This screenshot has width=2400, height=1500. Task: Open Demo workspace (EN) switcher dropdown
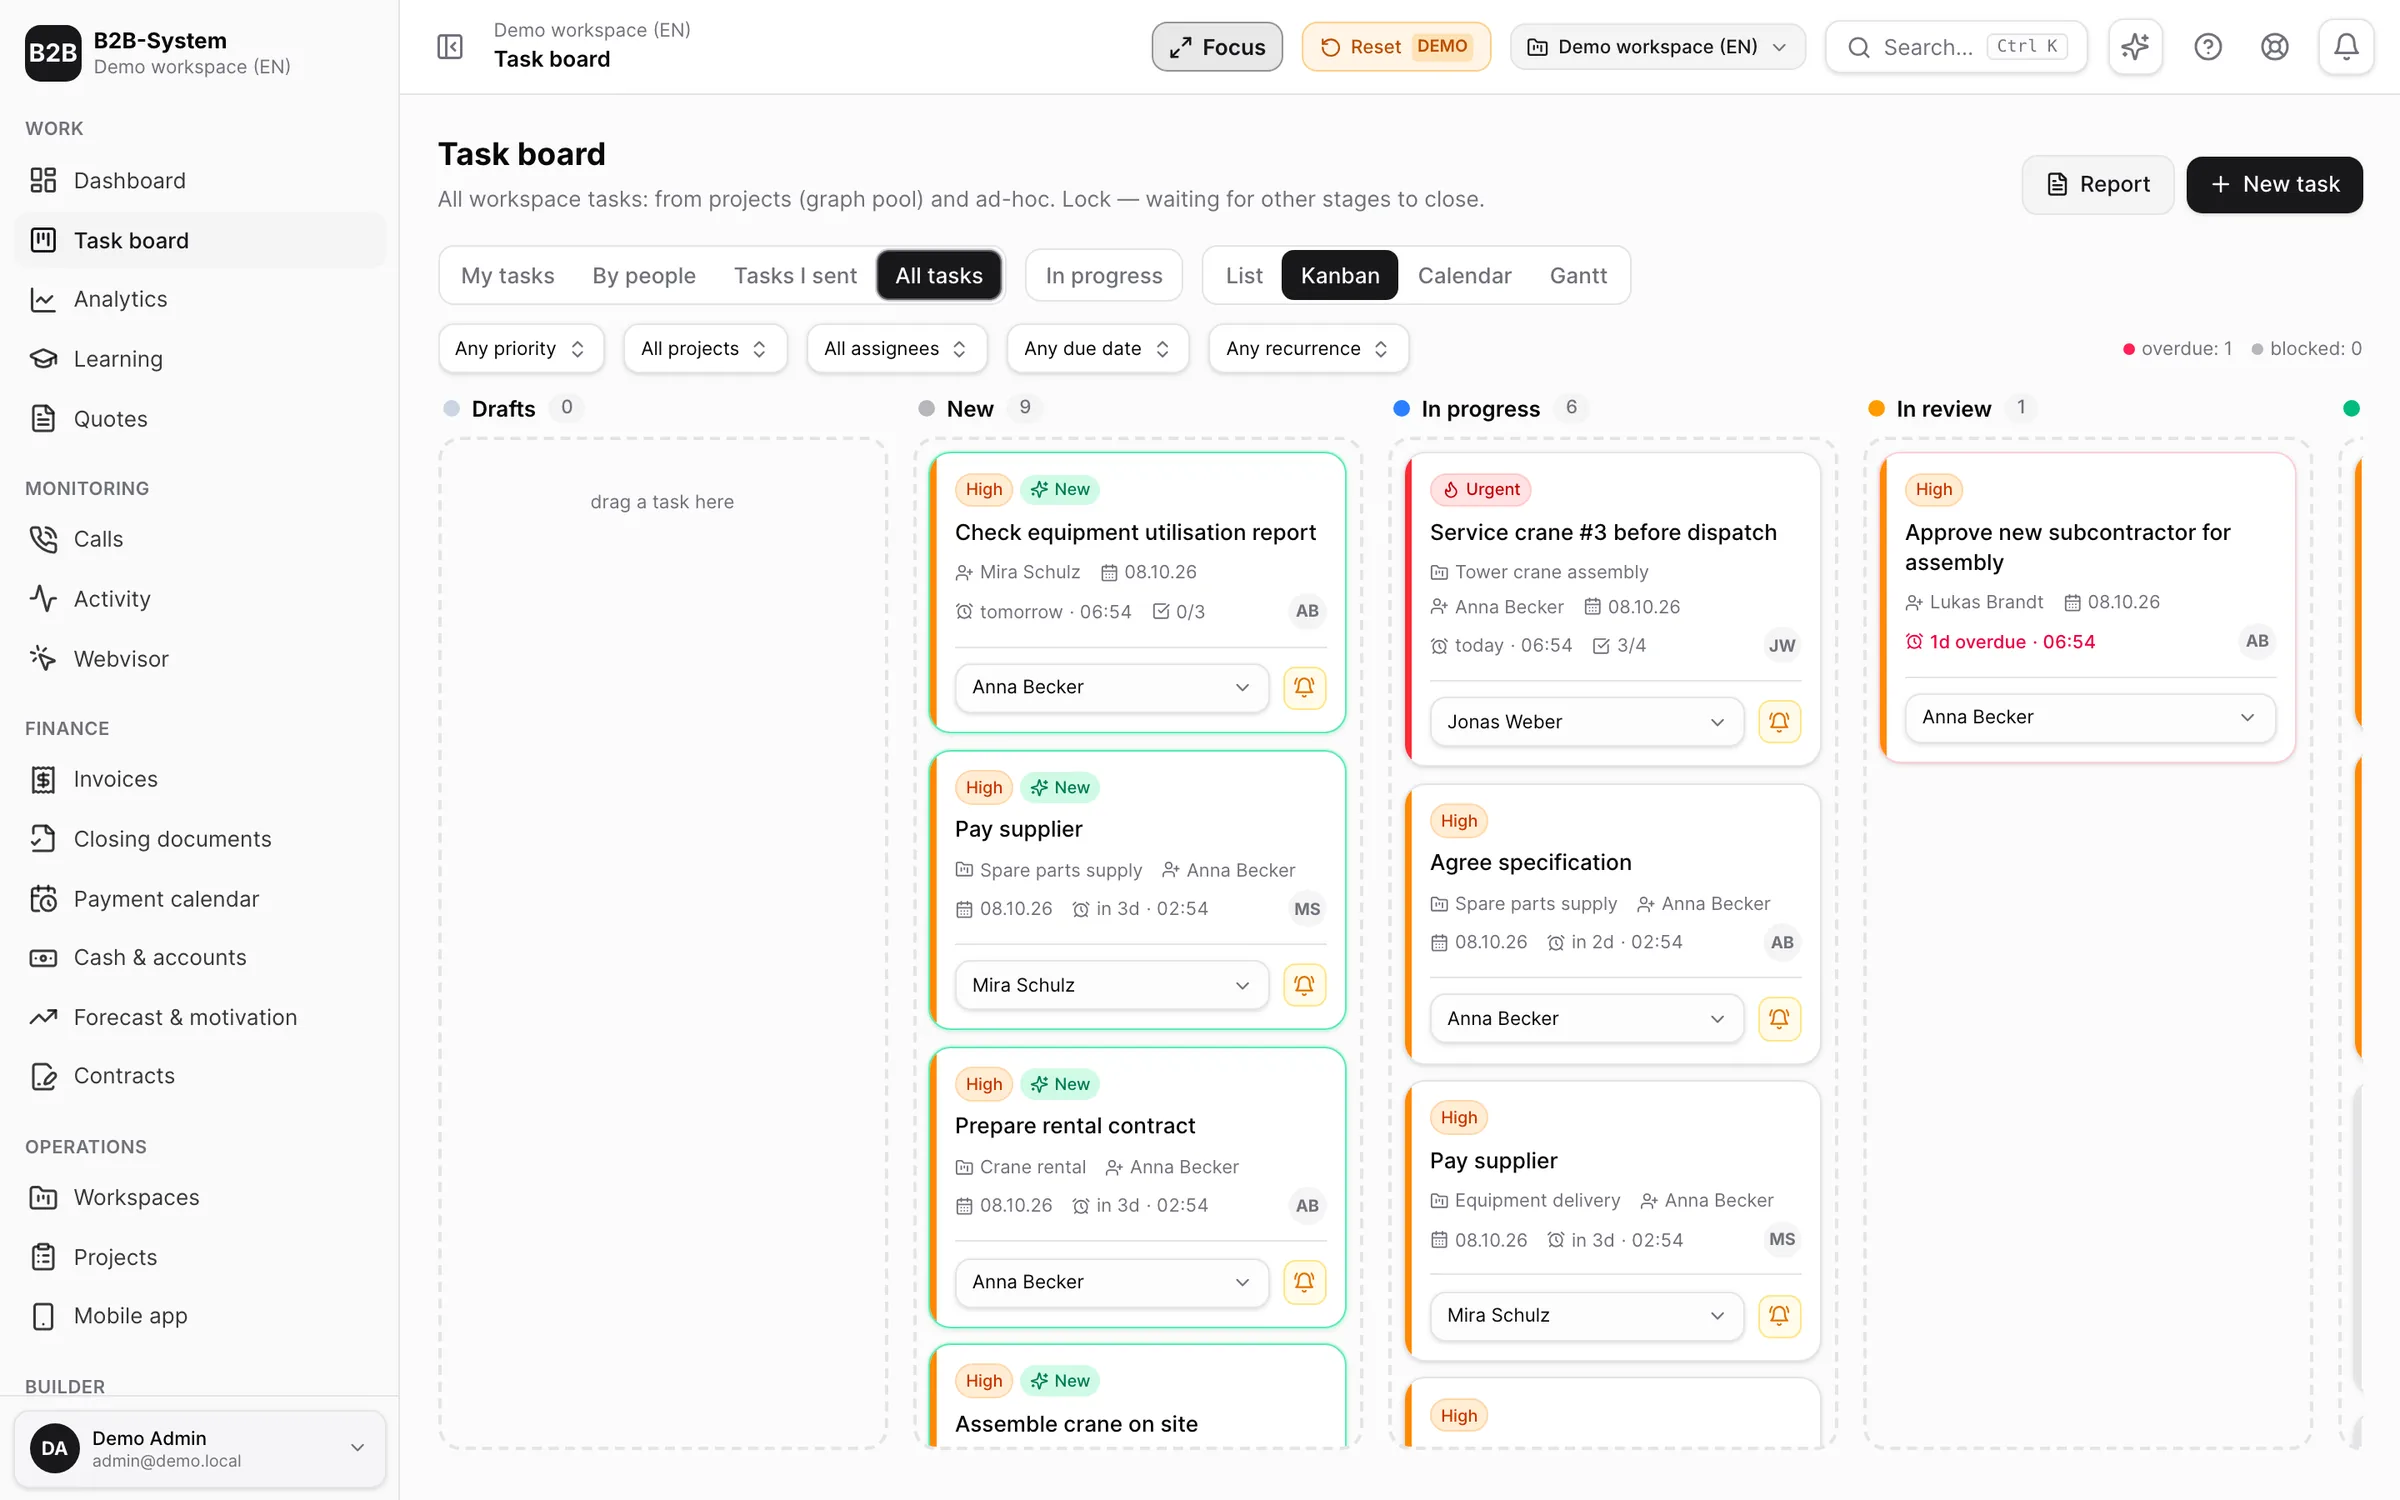(1657, 47)
